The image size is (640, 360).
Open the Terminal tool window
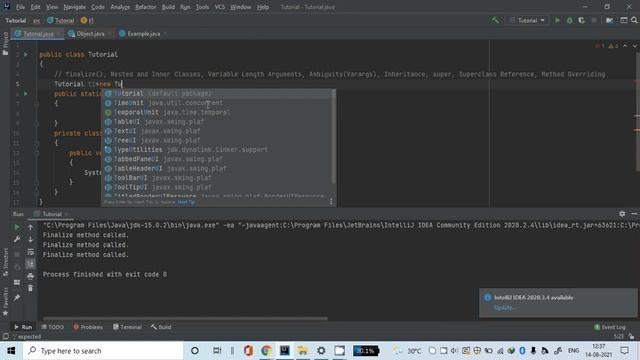(x=127, y=327)
